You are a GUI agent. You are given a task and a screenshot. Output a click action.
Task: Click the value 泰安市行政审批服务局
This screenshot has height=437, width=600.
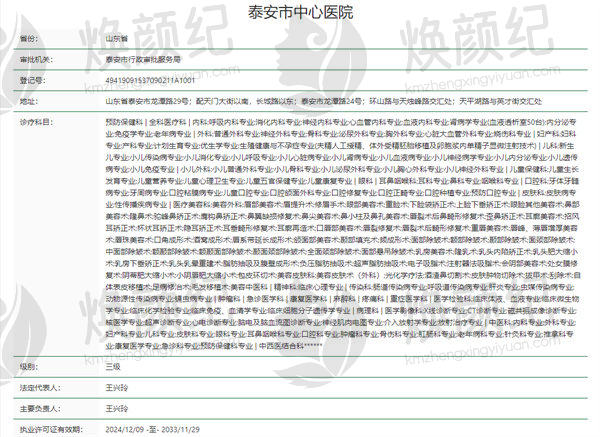click(x=143, y=60)
